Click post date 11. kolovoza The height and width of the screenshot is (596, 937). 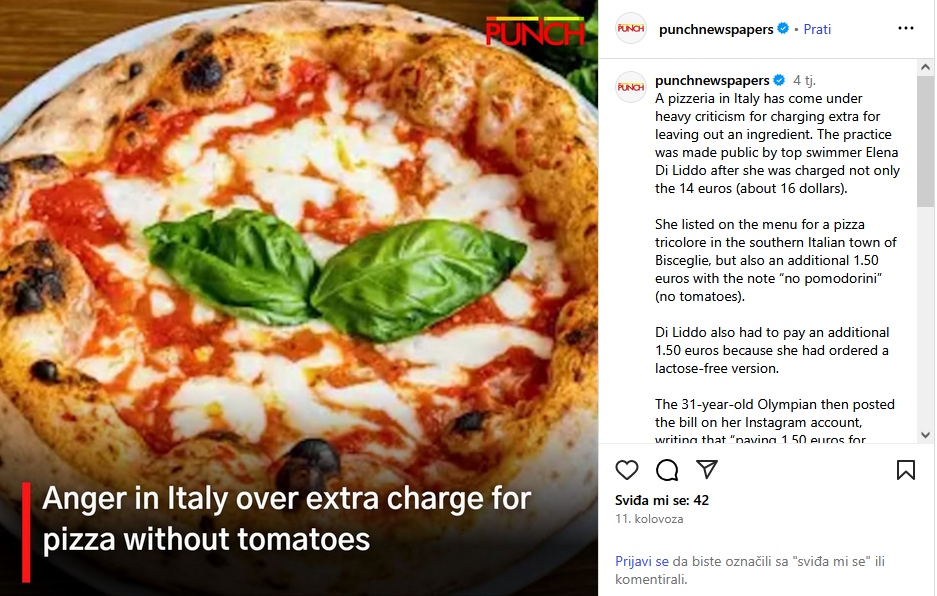pyautogui.click(x=649, y=519)
